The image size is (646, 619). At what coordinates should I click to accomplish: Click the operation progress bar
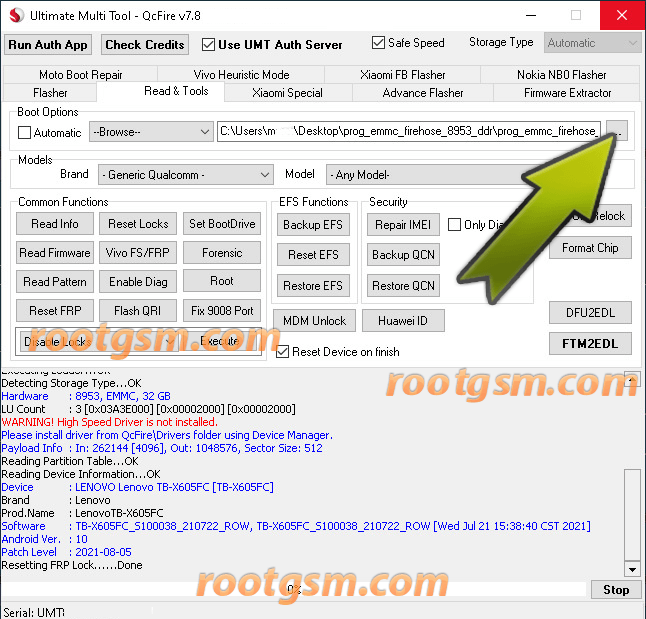pos(294,589)
